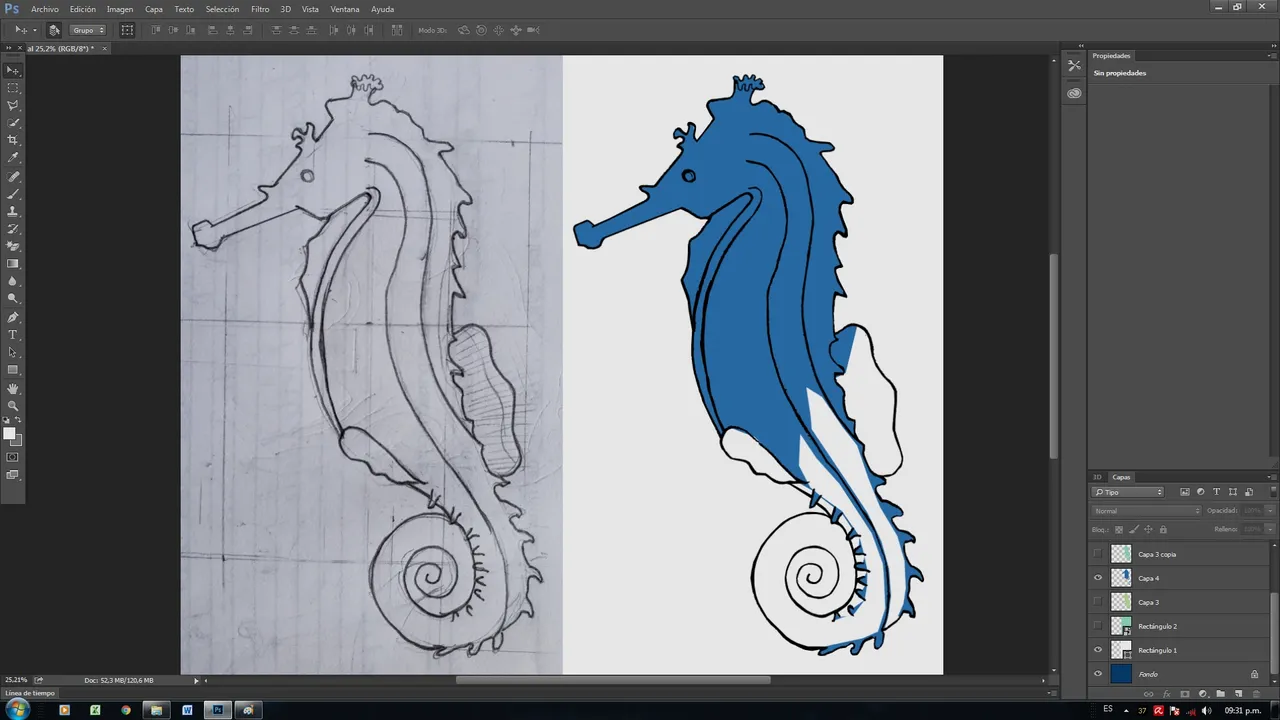Image resolution: width=1280 pixels, height=720 pixels.
Task: Select the Hand tool
Action: click(x=13, y=388)
